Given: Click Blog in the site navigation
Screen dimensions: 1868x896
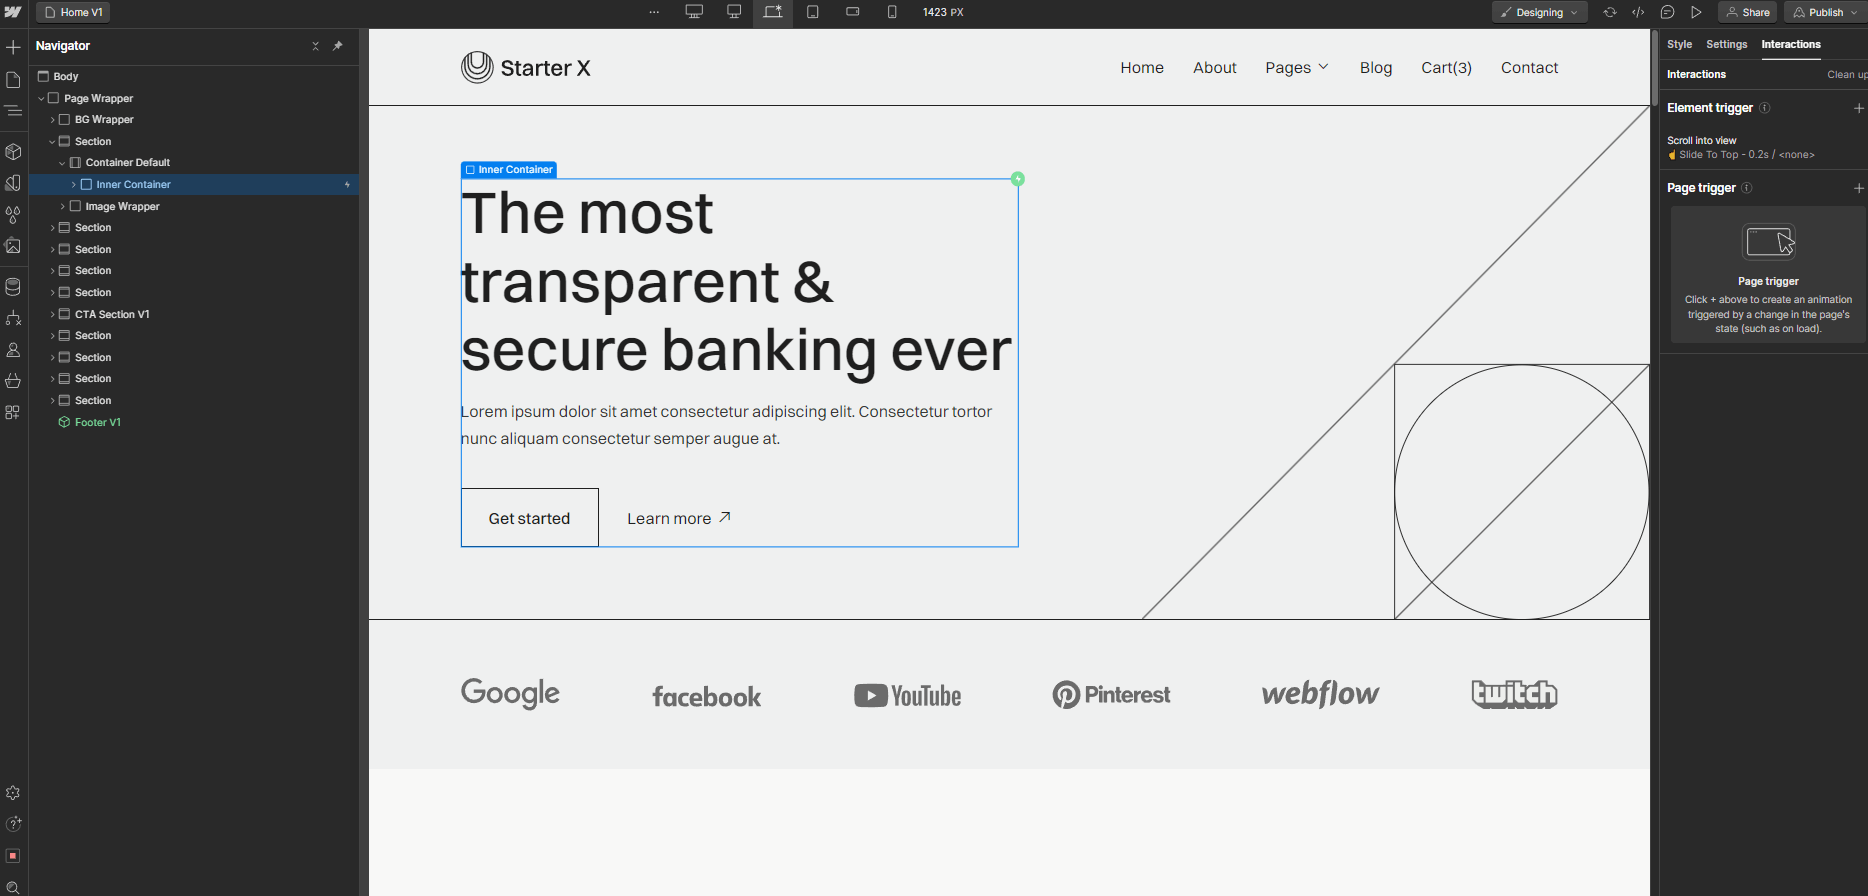Looking at the screenshot, I should (1376, 68).
